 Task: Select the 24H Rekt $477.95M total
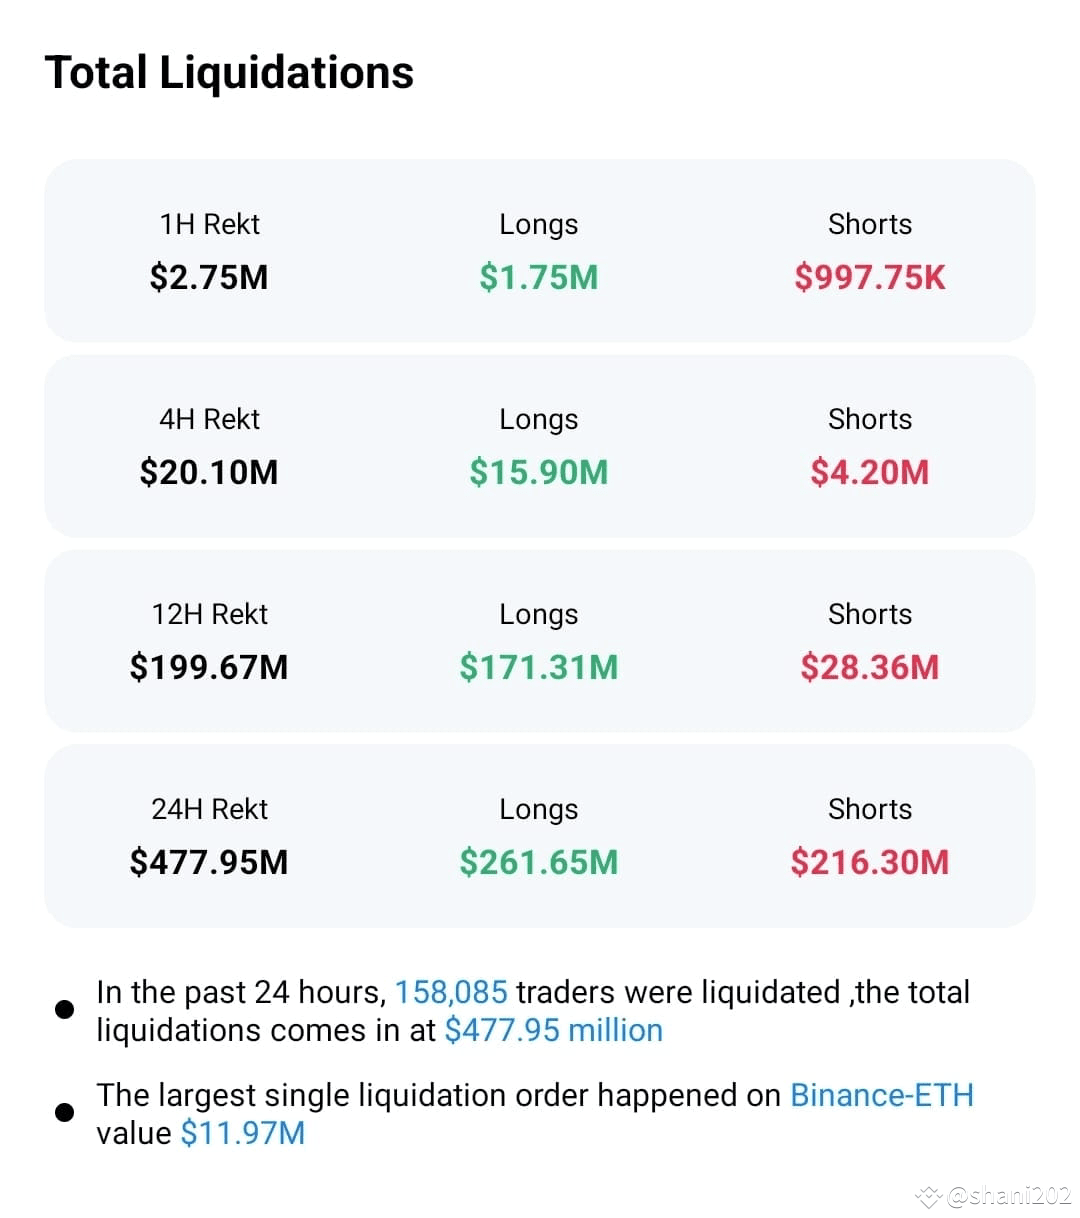point(209,862)
